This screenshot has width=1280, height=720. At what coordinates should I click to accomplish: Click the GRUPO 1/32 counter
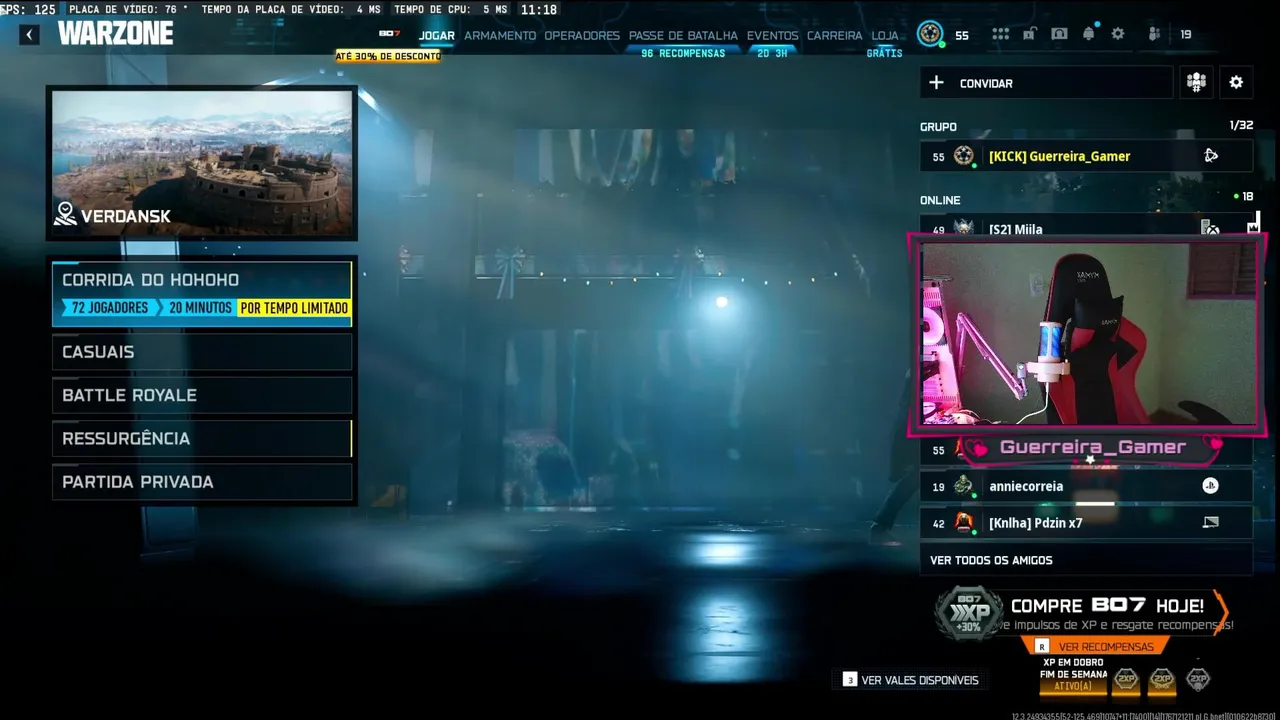pyautogui.click(x=1240, y=126)
